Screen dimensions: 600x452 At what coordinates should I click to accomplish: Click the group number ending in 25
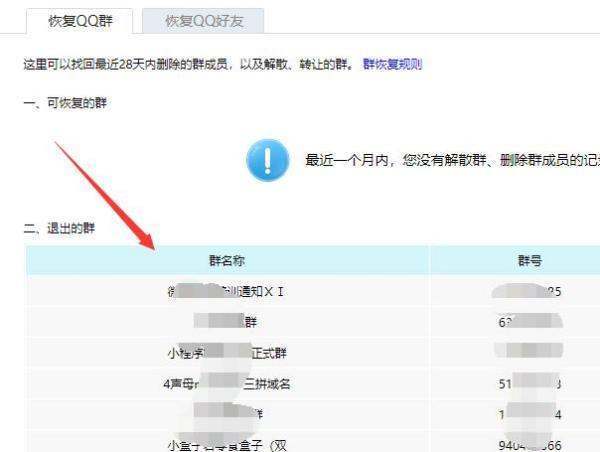point(527,292)
